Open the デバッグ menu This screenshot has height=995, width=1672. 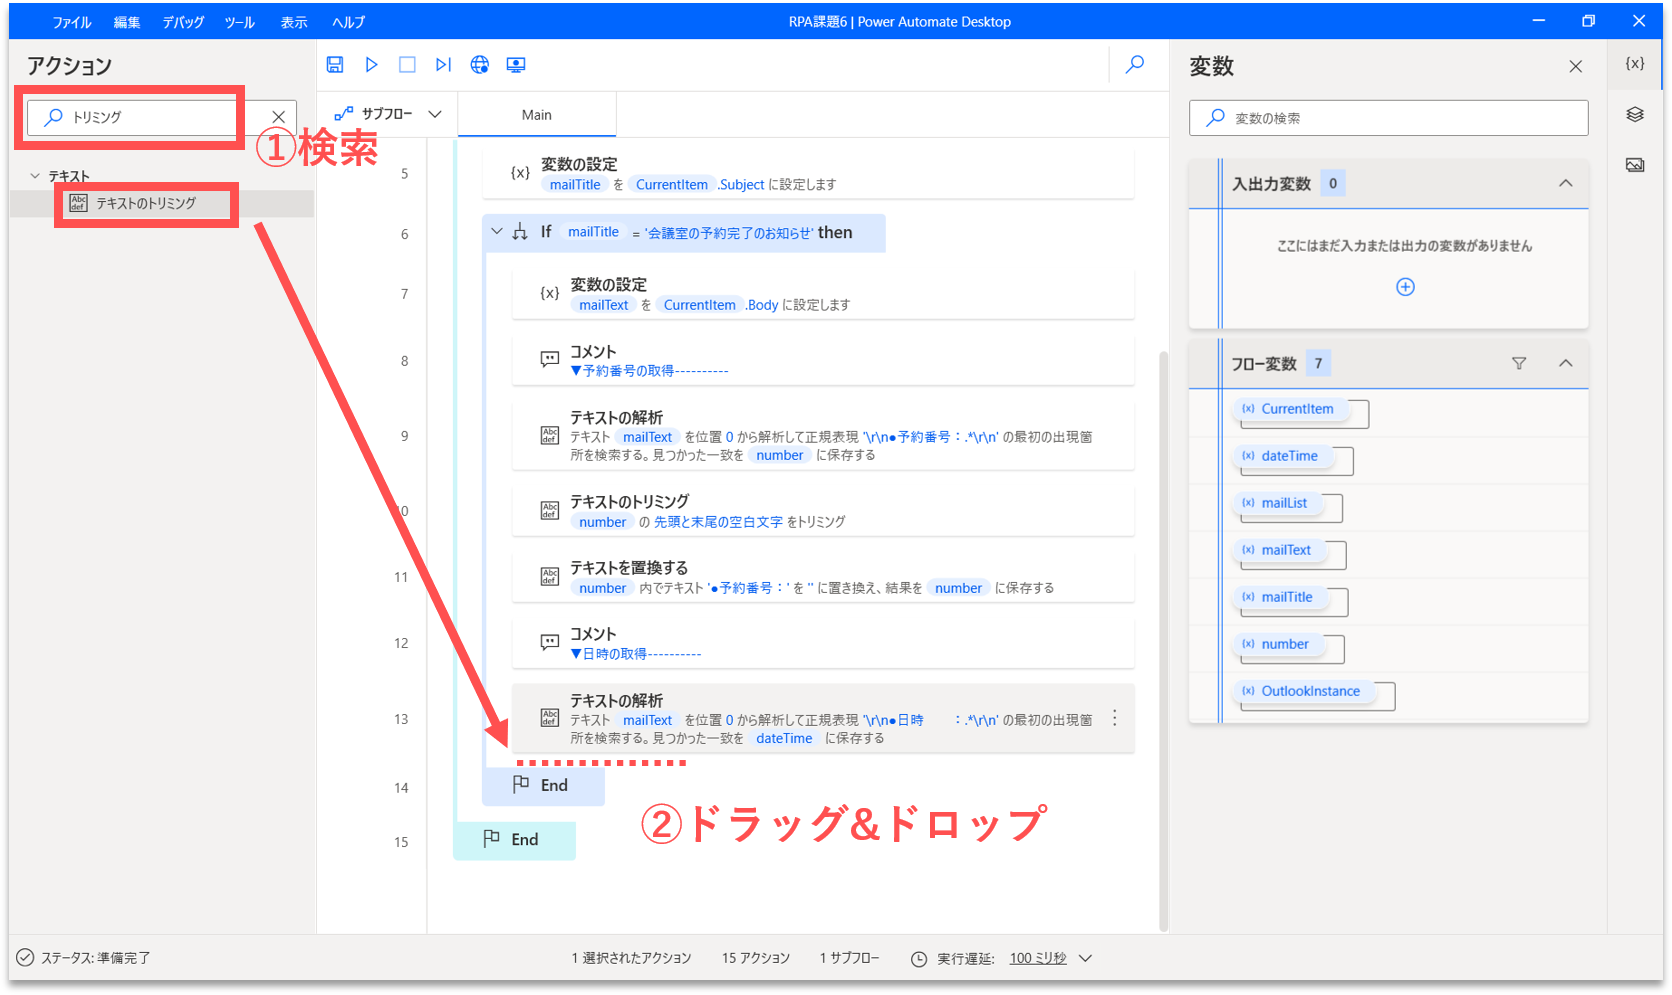tap(183, 22)
